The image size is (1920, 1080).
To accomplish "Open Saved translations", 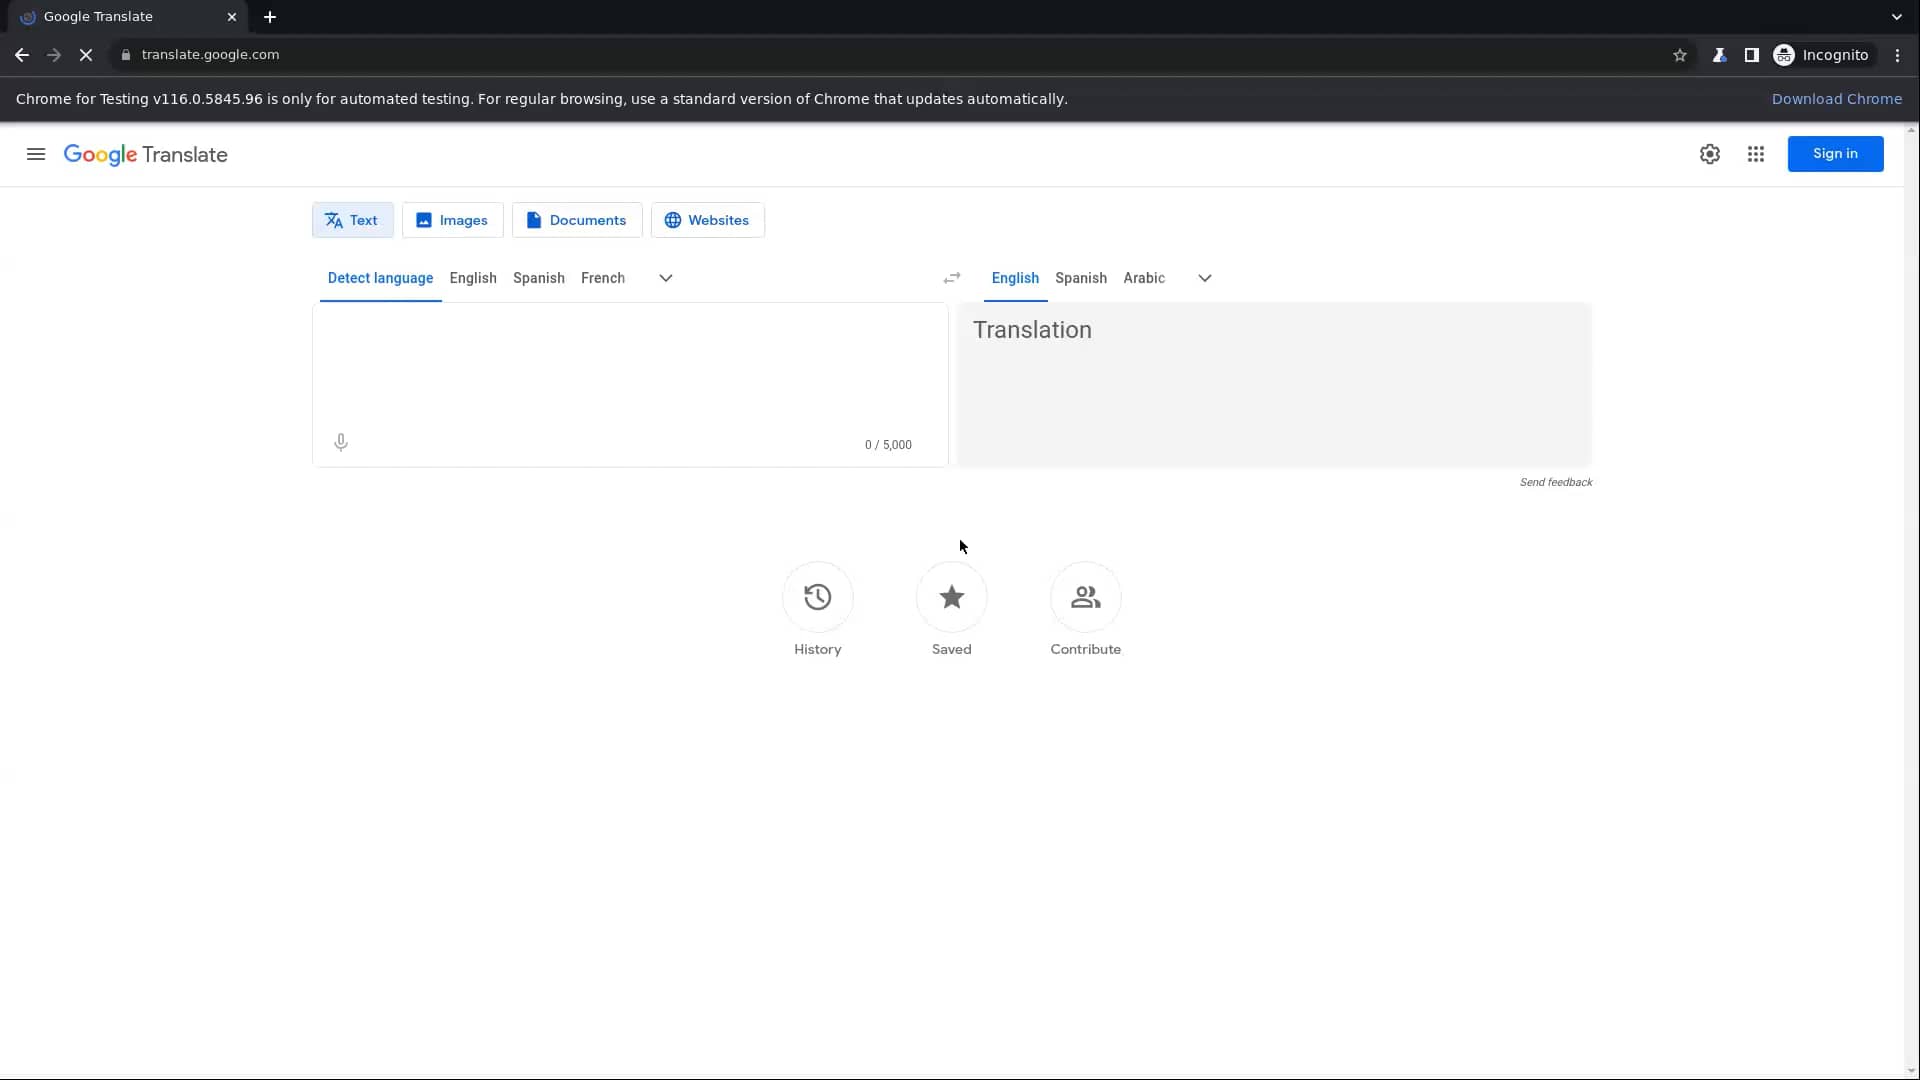I will [952, 609].
